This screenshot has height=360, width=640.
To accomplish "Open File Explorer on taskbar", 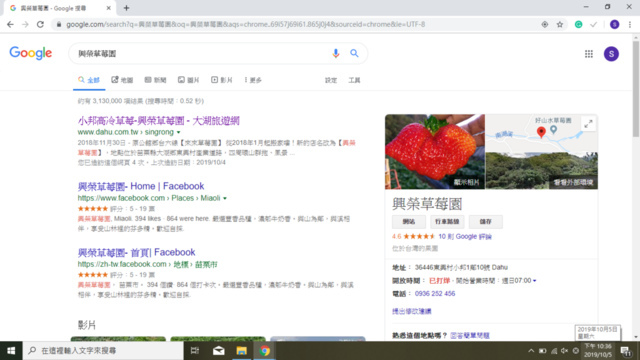I will coord(241,351).
